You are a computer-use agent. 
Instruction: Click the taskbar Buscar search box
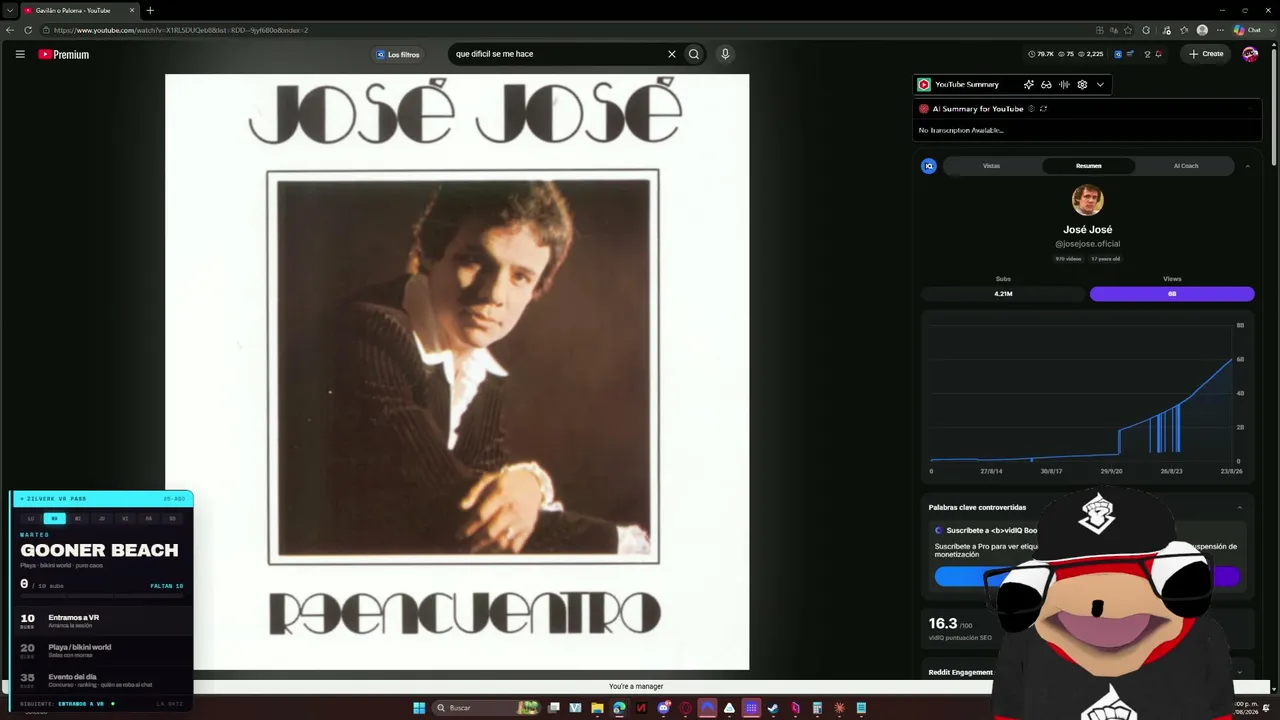tap(486, 708)
